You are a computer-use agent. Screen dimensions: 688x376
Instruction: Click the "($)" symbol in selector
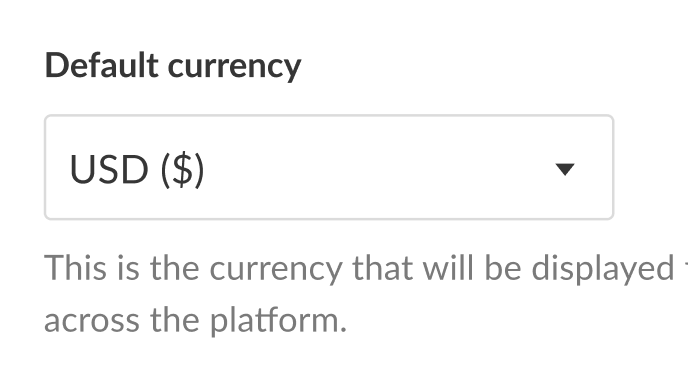[x=183, y=171]
